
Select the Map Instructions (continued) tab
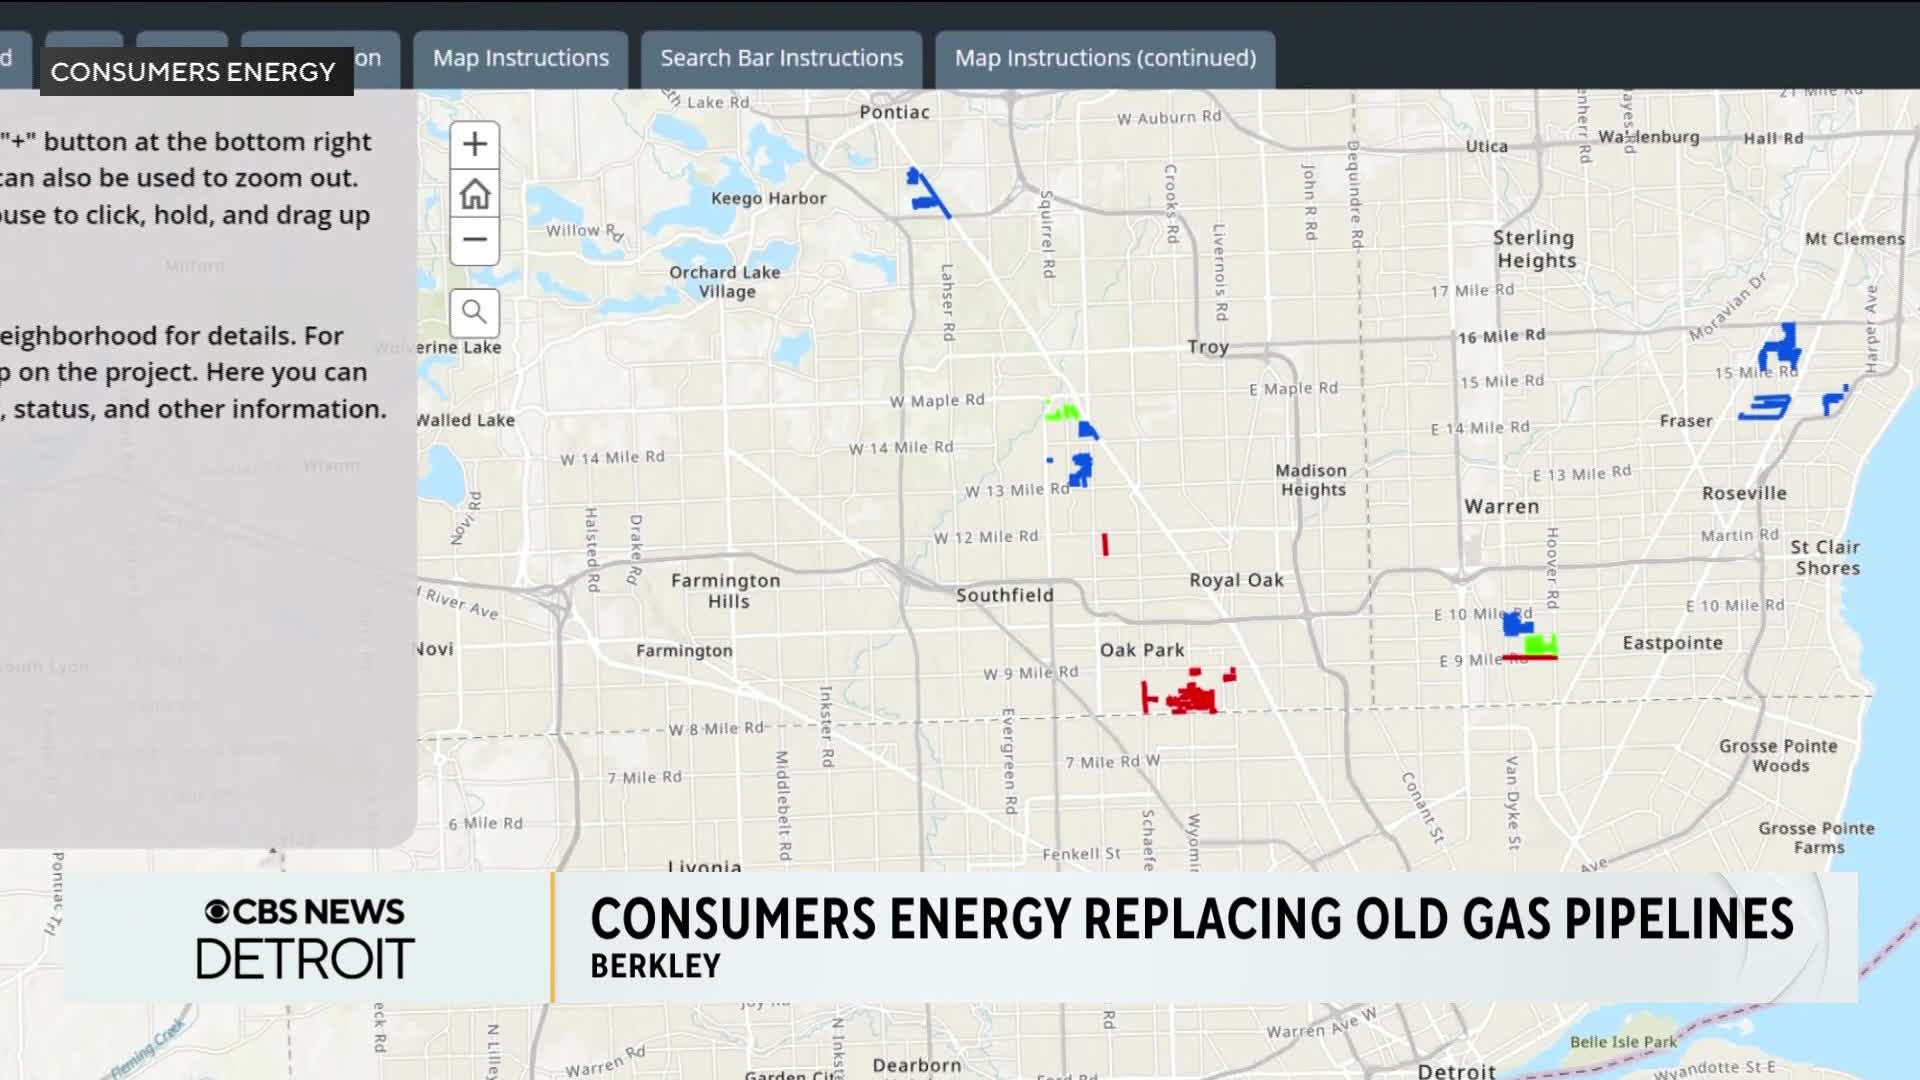(x=1105, y=58)
